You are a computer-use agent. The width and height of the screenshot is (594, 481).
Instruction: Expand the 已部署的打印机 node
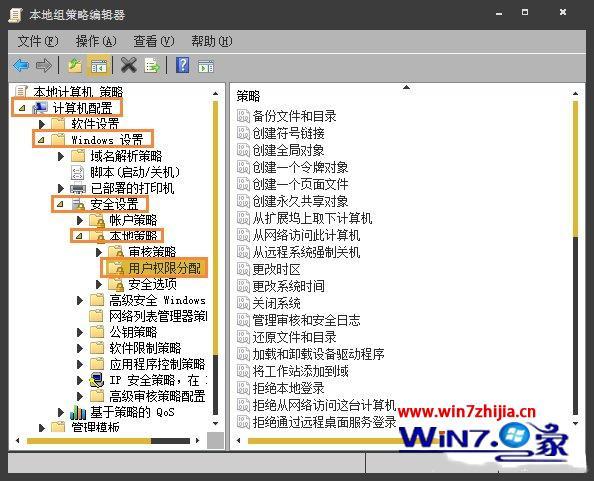(61, 188)
